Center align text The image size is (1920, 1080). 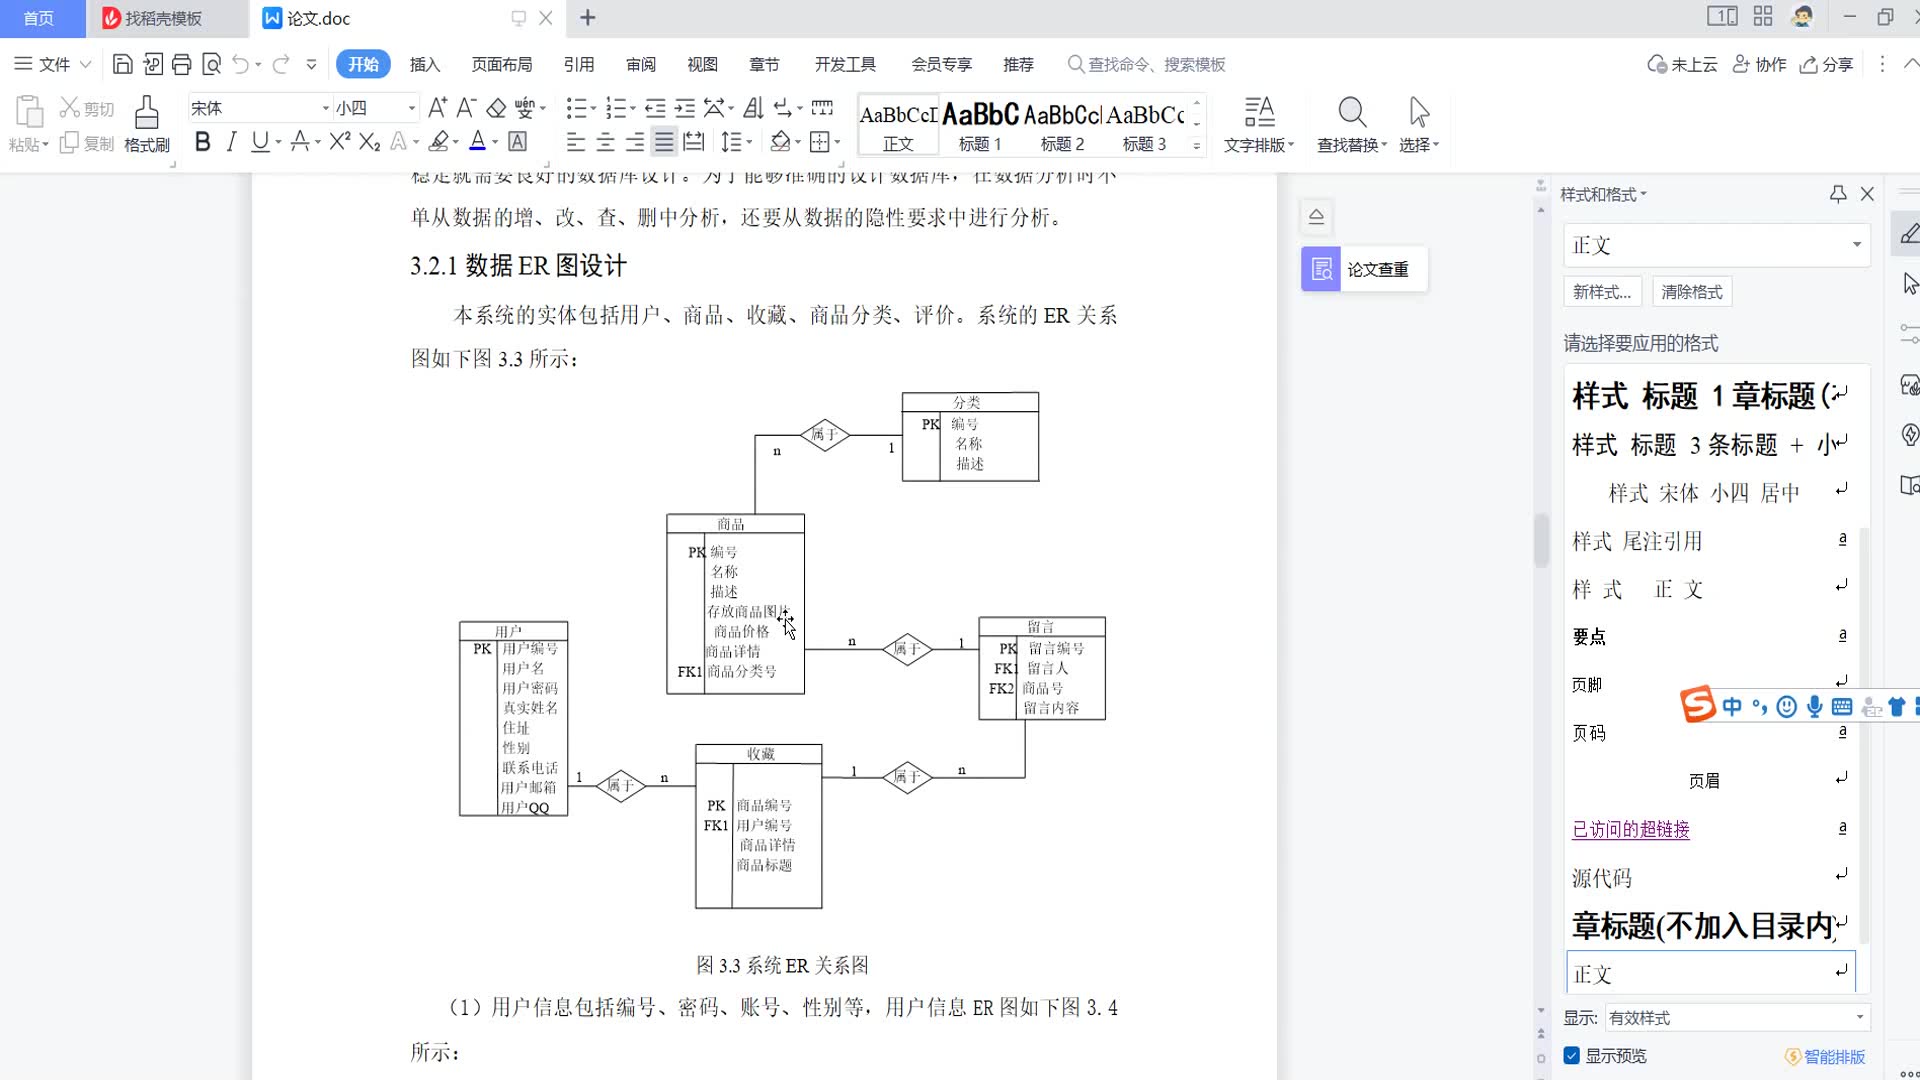[x=605, y=142]
